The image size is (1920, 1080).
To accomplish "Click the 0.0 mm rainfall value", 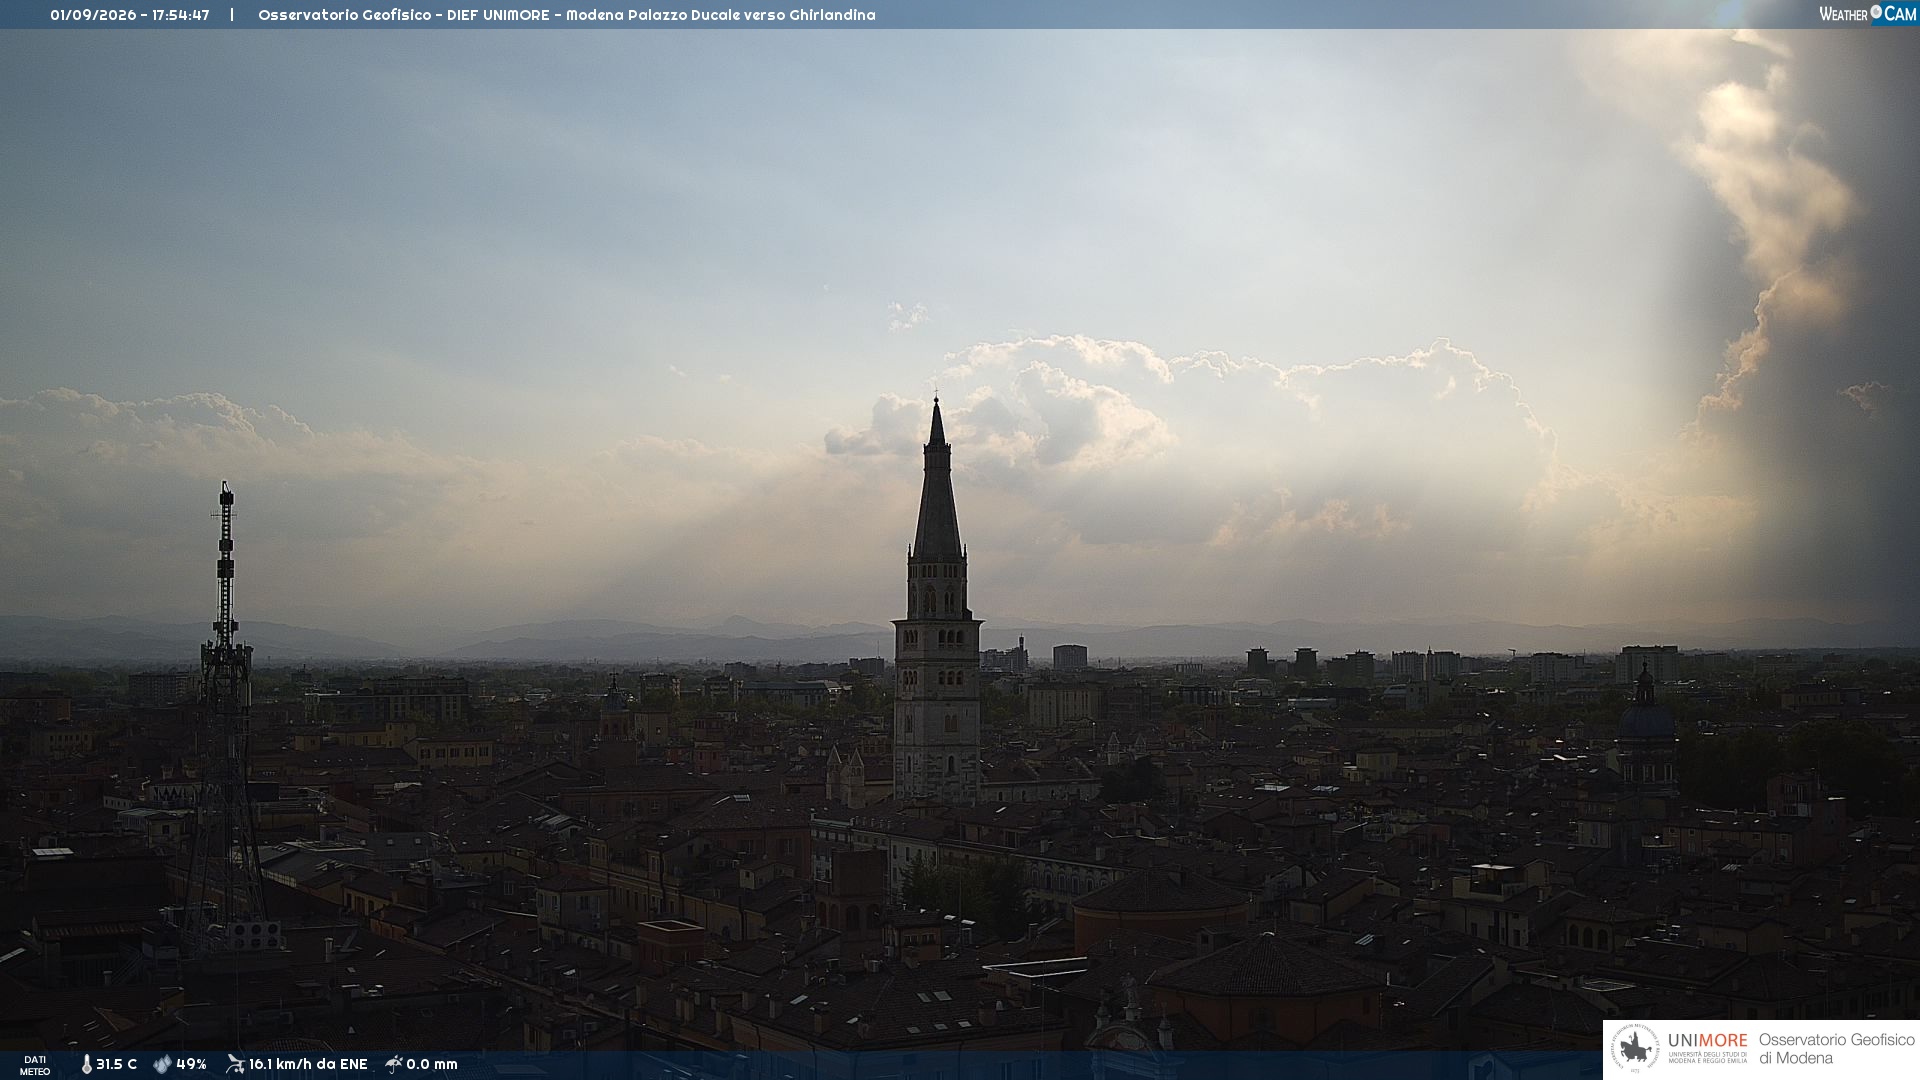I will click(x=432, y=1065).
